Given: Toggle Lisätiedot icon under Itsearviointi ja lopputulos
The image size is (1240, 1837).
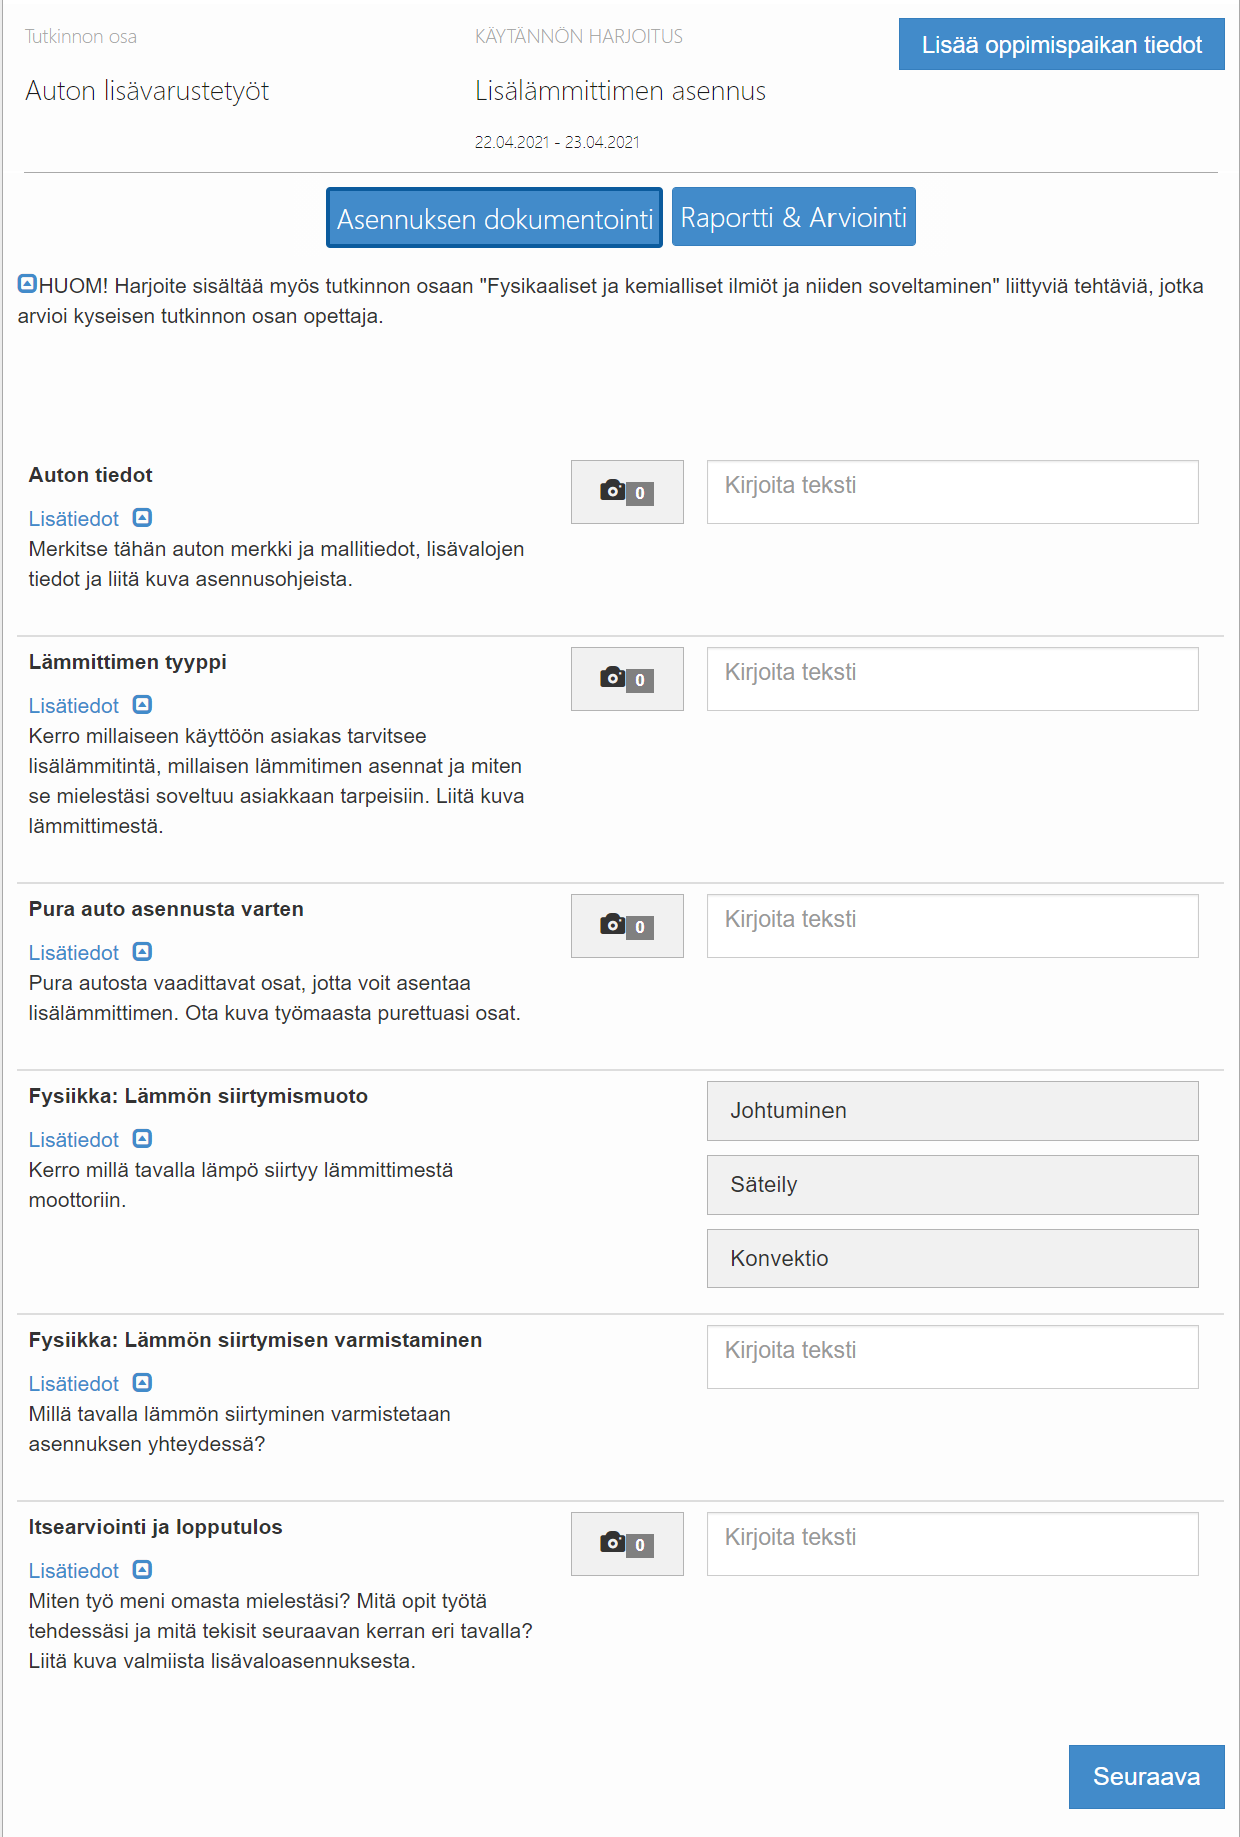Looking at the screenshot, I should tap(142, 1570).
